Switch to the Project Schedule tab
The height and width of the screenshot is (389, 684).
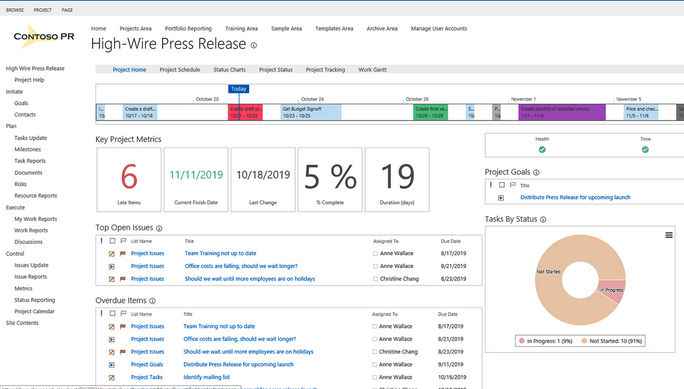[180, 69]
